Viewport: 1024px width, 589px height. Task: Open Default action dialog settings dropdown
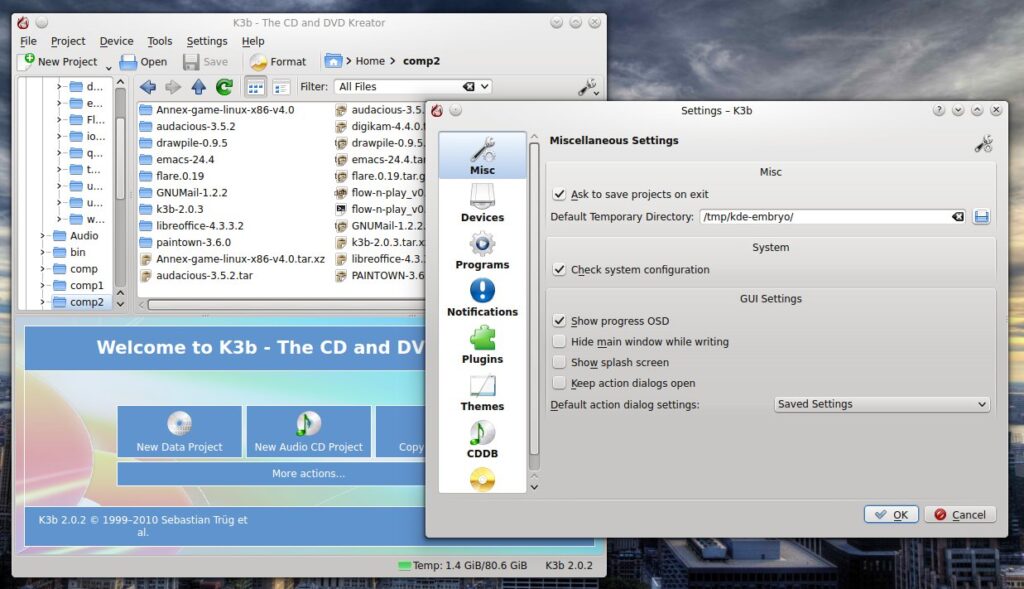click(x=882, y=404)
